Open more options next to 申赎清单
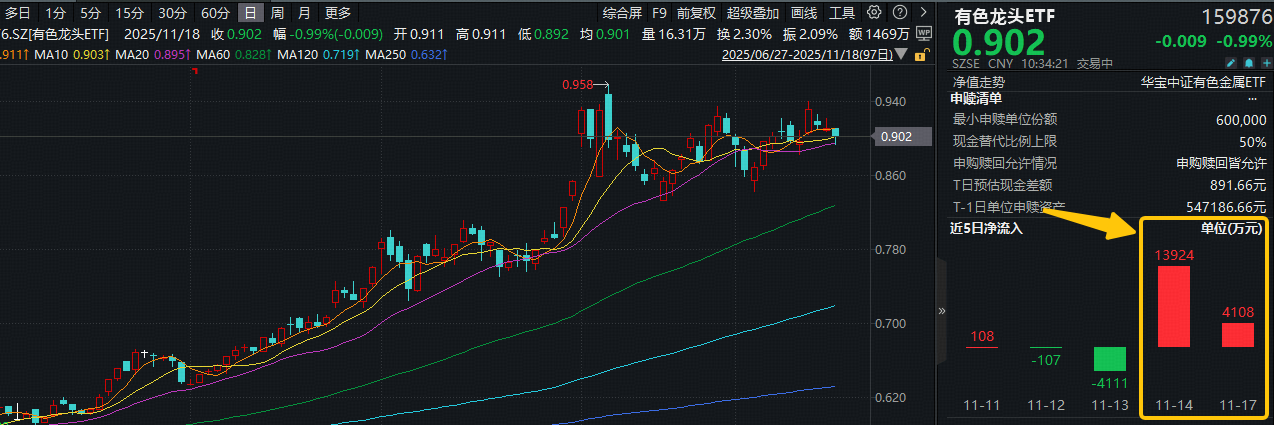1274x425 pixels. click(x=1252, y=98)
